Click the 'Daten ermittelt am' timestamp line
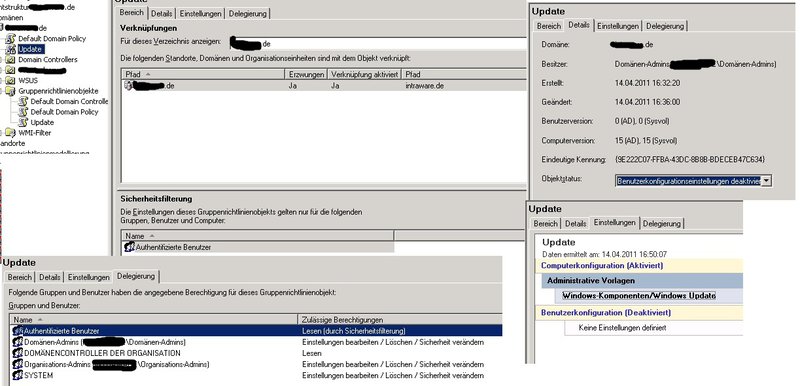 click(605, 254)
